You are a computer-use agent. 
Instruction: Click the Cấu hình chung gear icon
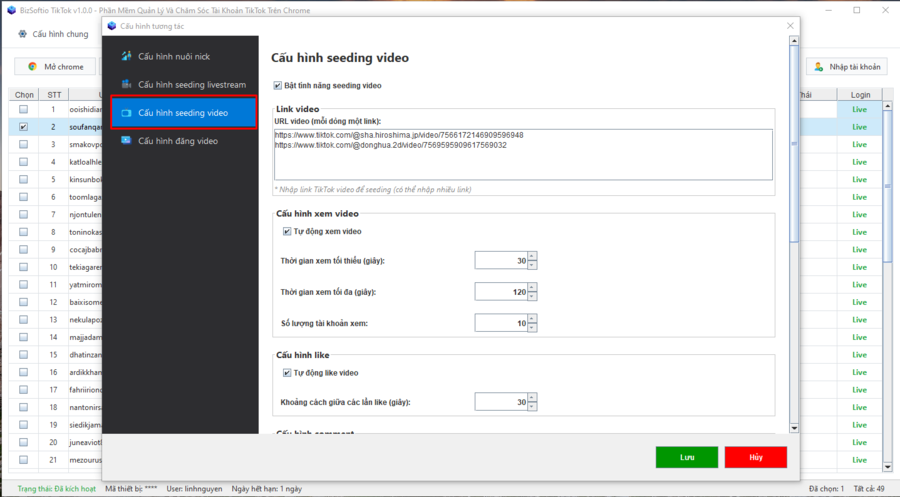pyautogui.click(x=22, y=33)
